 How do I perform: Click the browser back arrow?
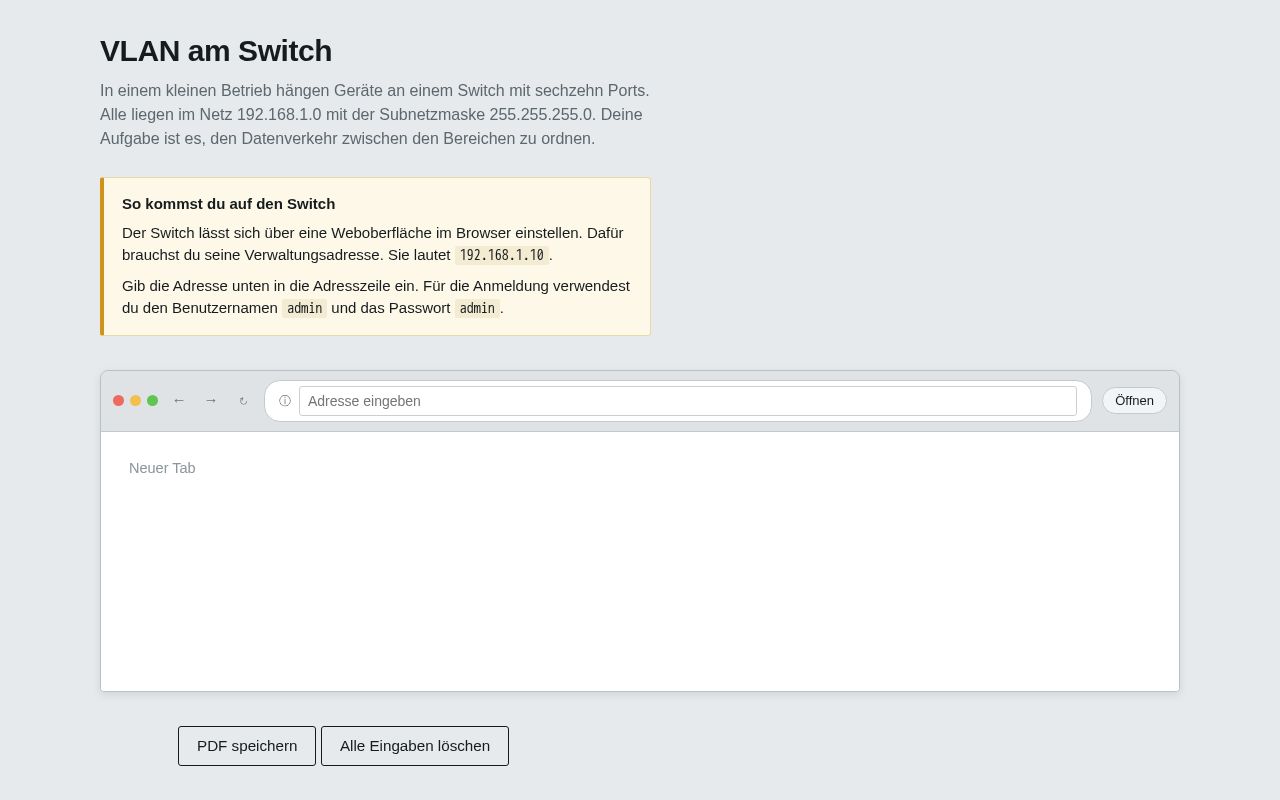(x=179, y=400)
